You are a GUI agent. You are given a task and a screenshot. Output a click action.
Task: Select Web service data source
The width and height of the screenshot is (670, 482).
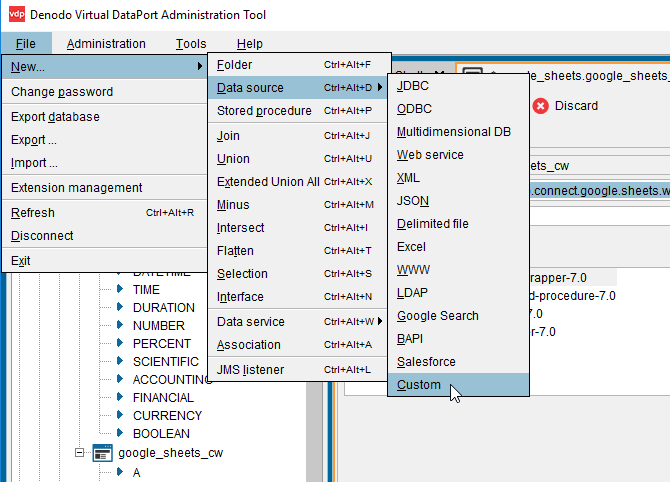pyautogui.click(x=458, y=155)
